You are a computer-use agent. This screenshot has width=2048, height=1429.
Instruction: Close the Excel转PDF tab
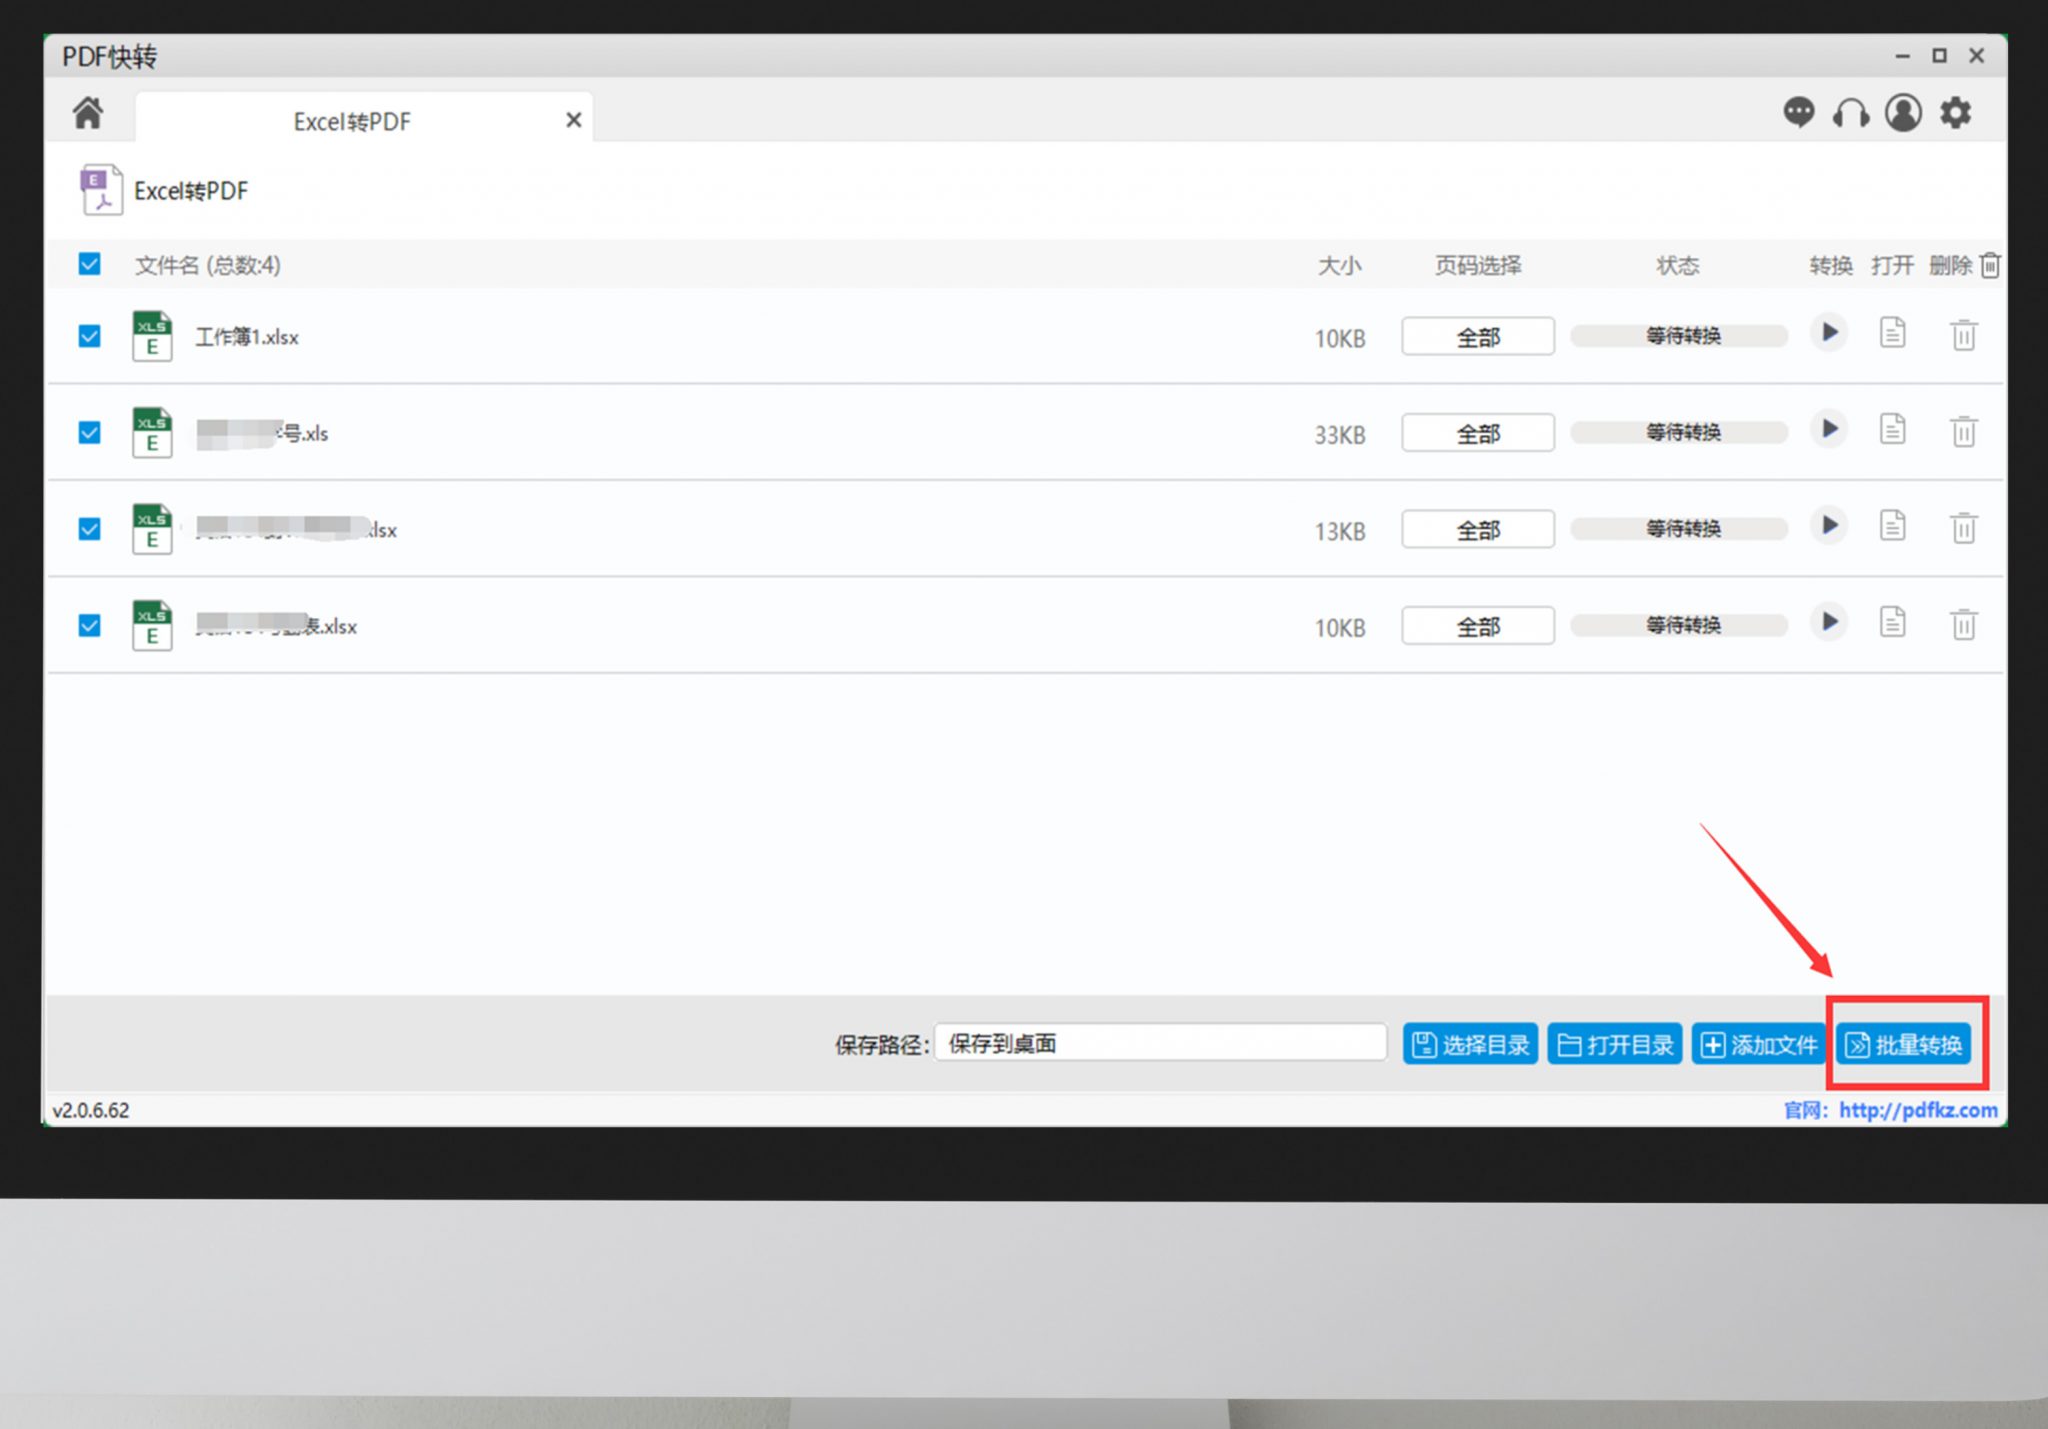(x=573, y=120)
